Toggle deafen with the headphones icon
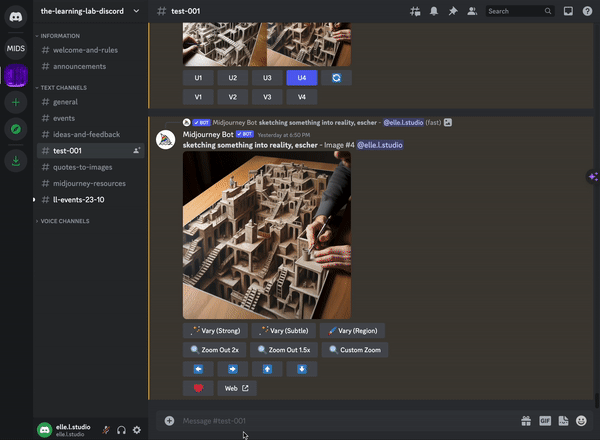Screen dimensions: 600x440 tap(121, 430)
